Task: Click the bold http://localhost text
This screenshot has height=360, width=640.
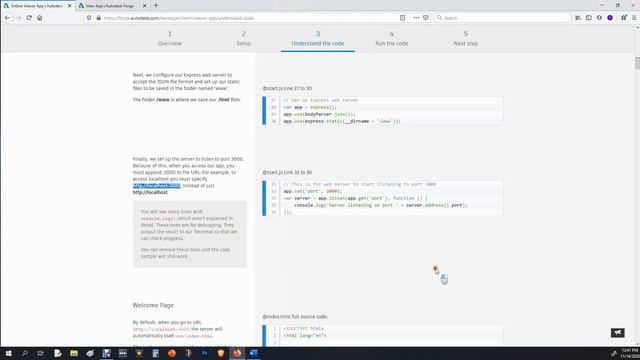Action: [x=150, y=192]
